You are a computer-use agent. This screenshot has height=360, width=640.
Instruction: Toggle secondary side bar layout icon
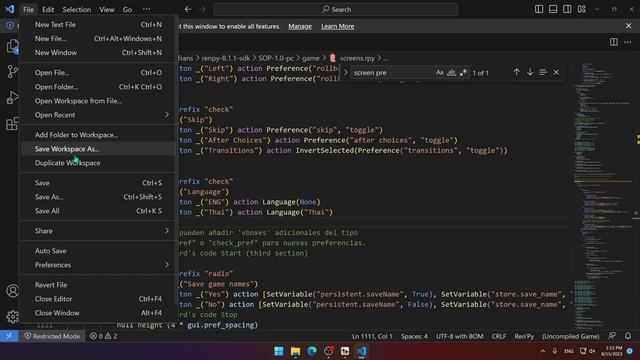567,9
